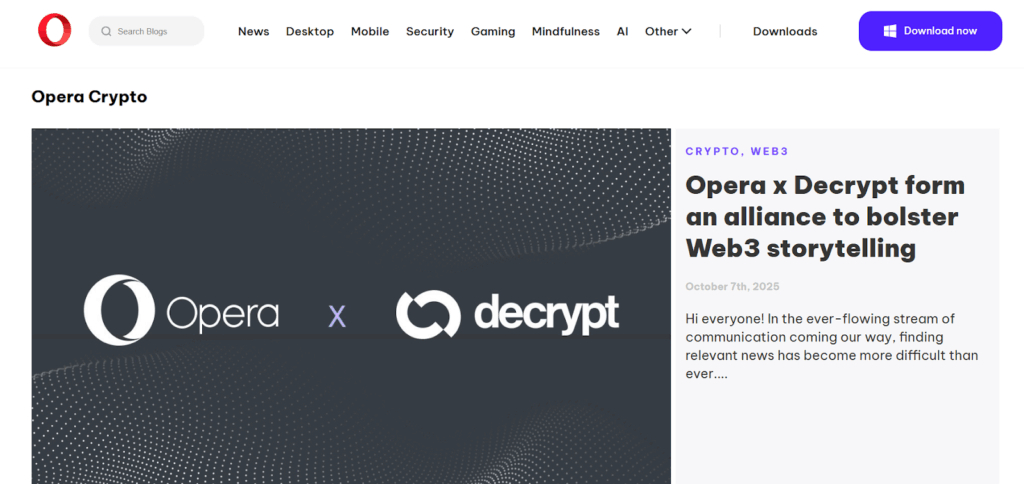Focus the Search Blogs input field
Image resolution: width=1024 pixels, height=484 pixels.
(x=155, y=31)
